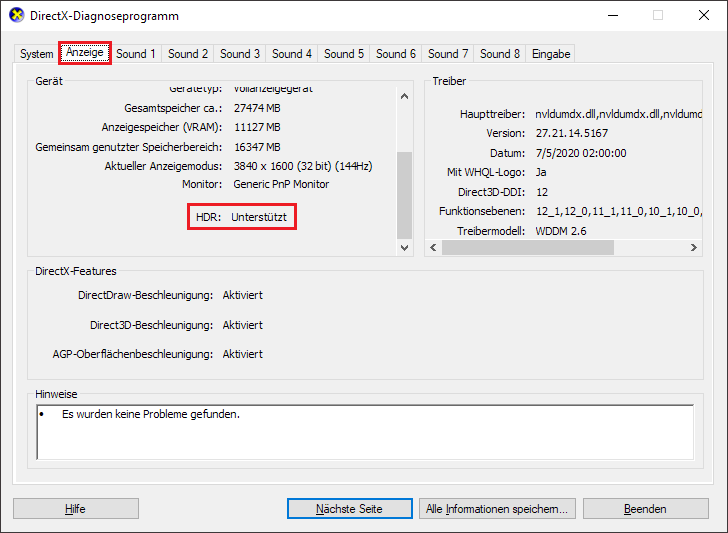Click the 27474 MB Gesamtspeicher value
Viewport: 728px width, 533px height.
257,108
